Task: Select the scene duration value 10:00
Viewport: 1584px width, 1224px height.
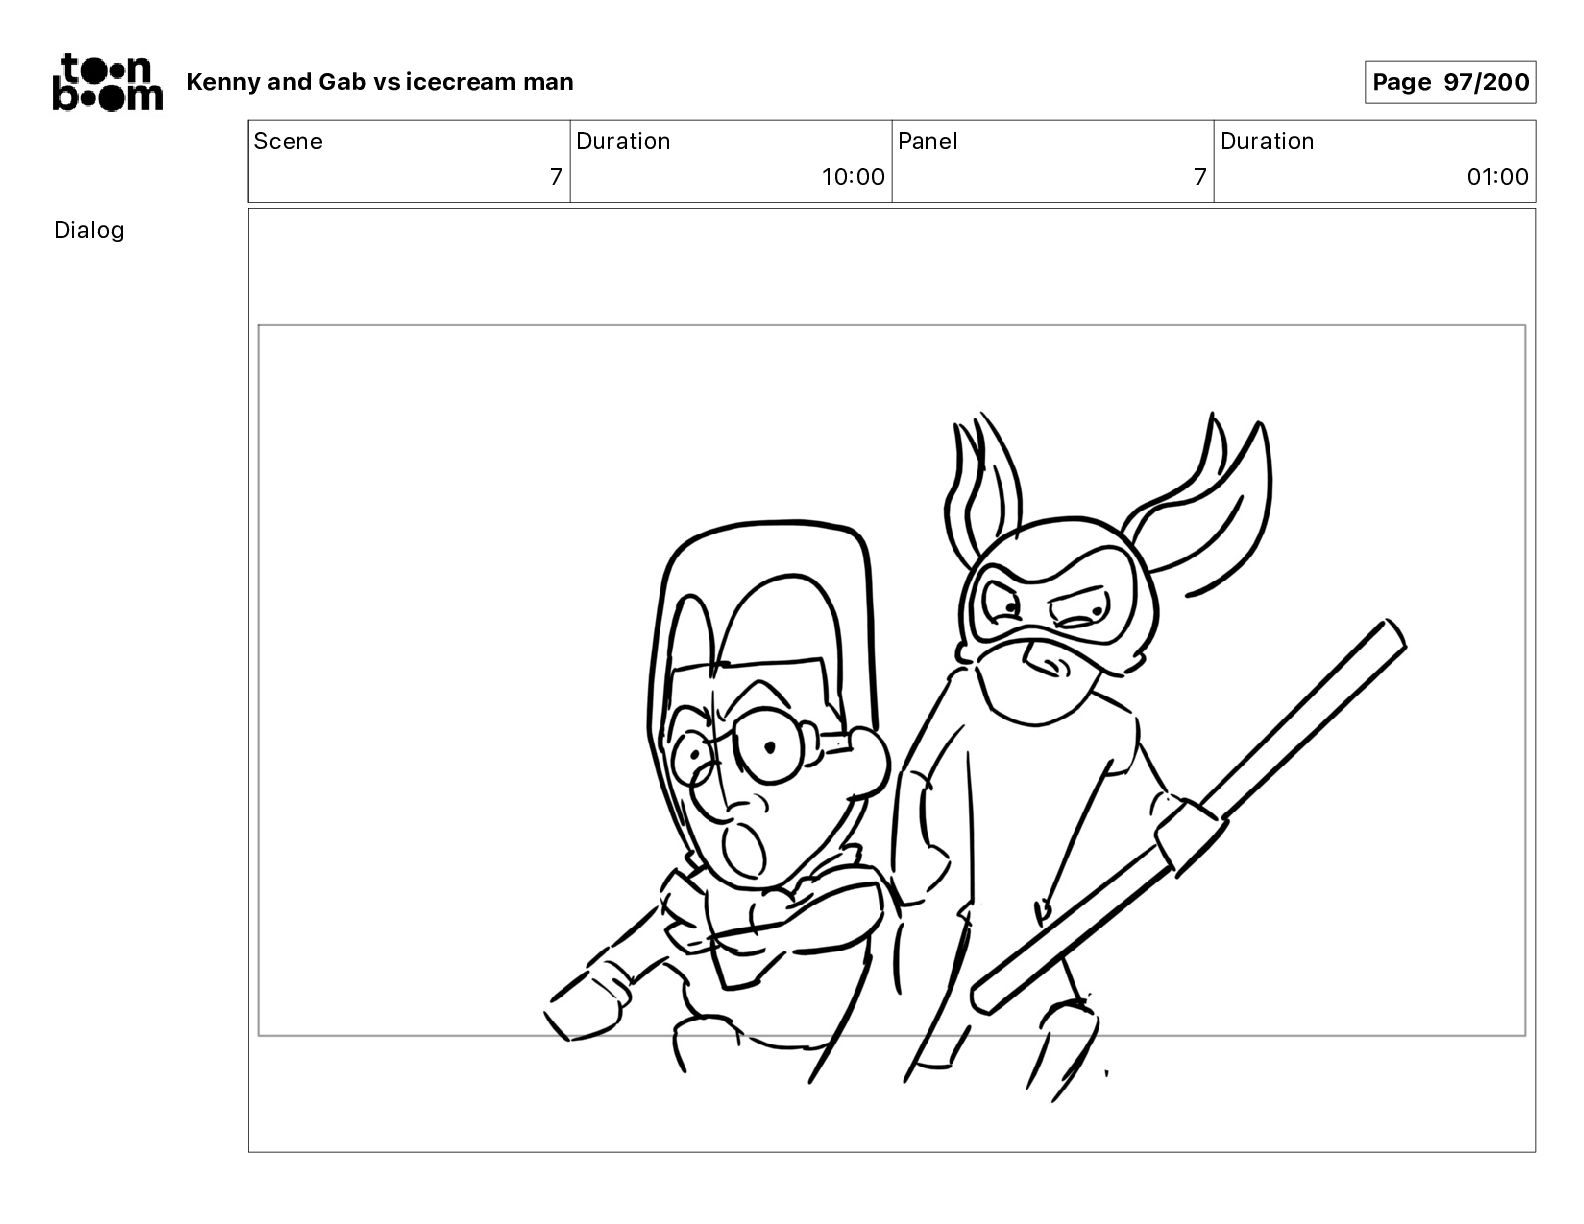Action: (x=853, y=177)
